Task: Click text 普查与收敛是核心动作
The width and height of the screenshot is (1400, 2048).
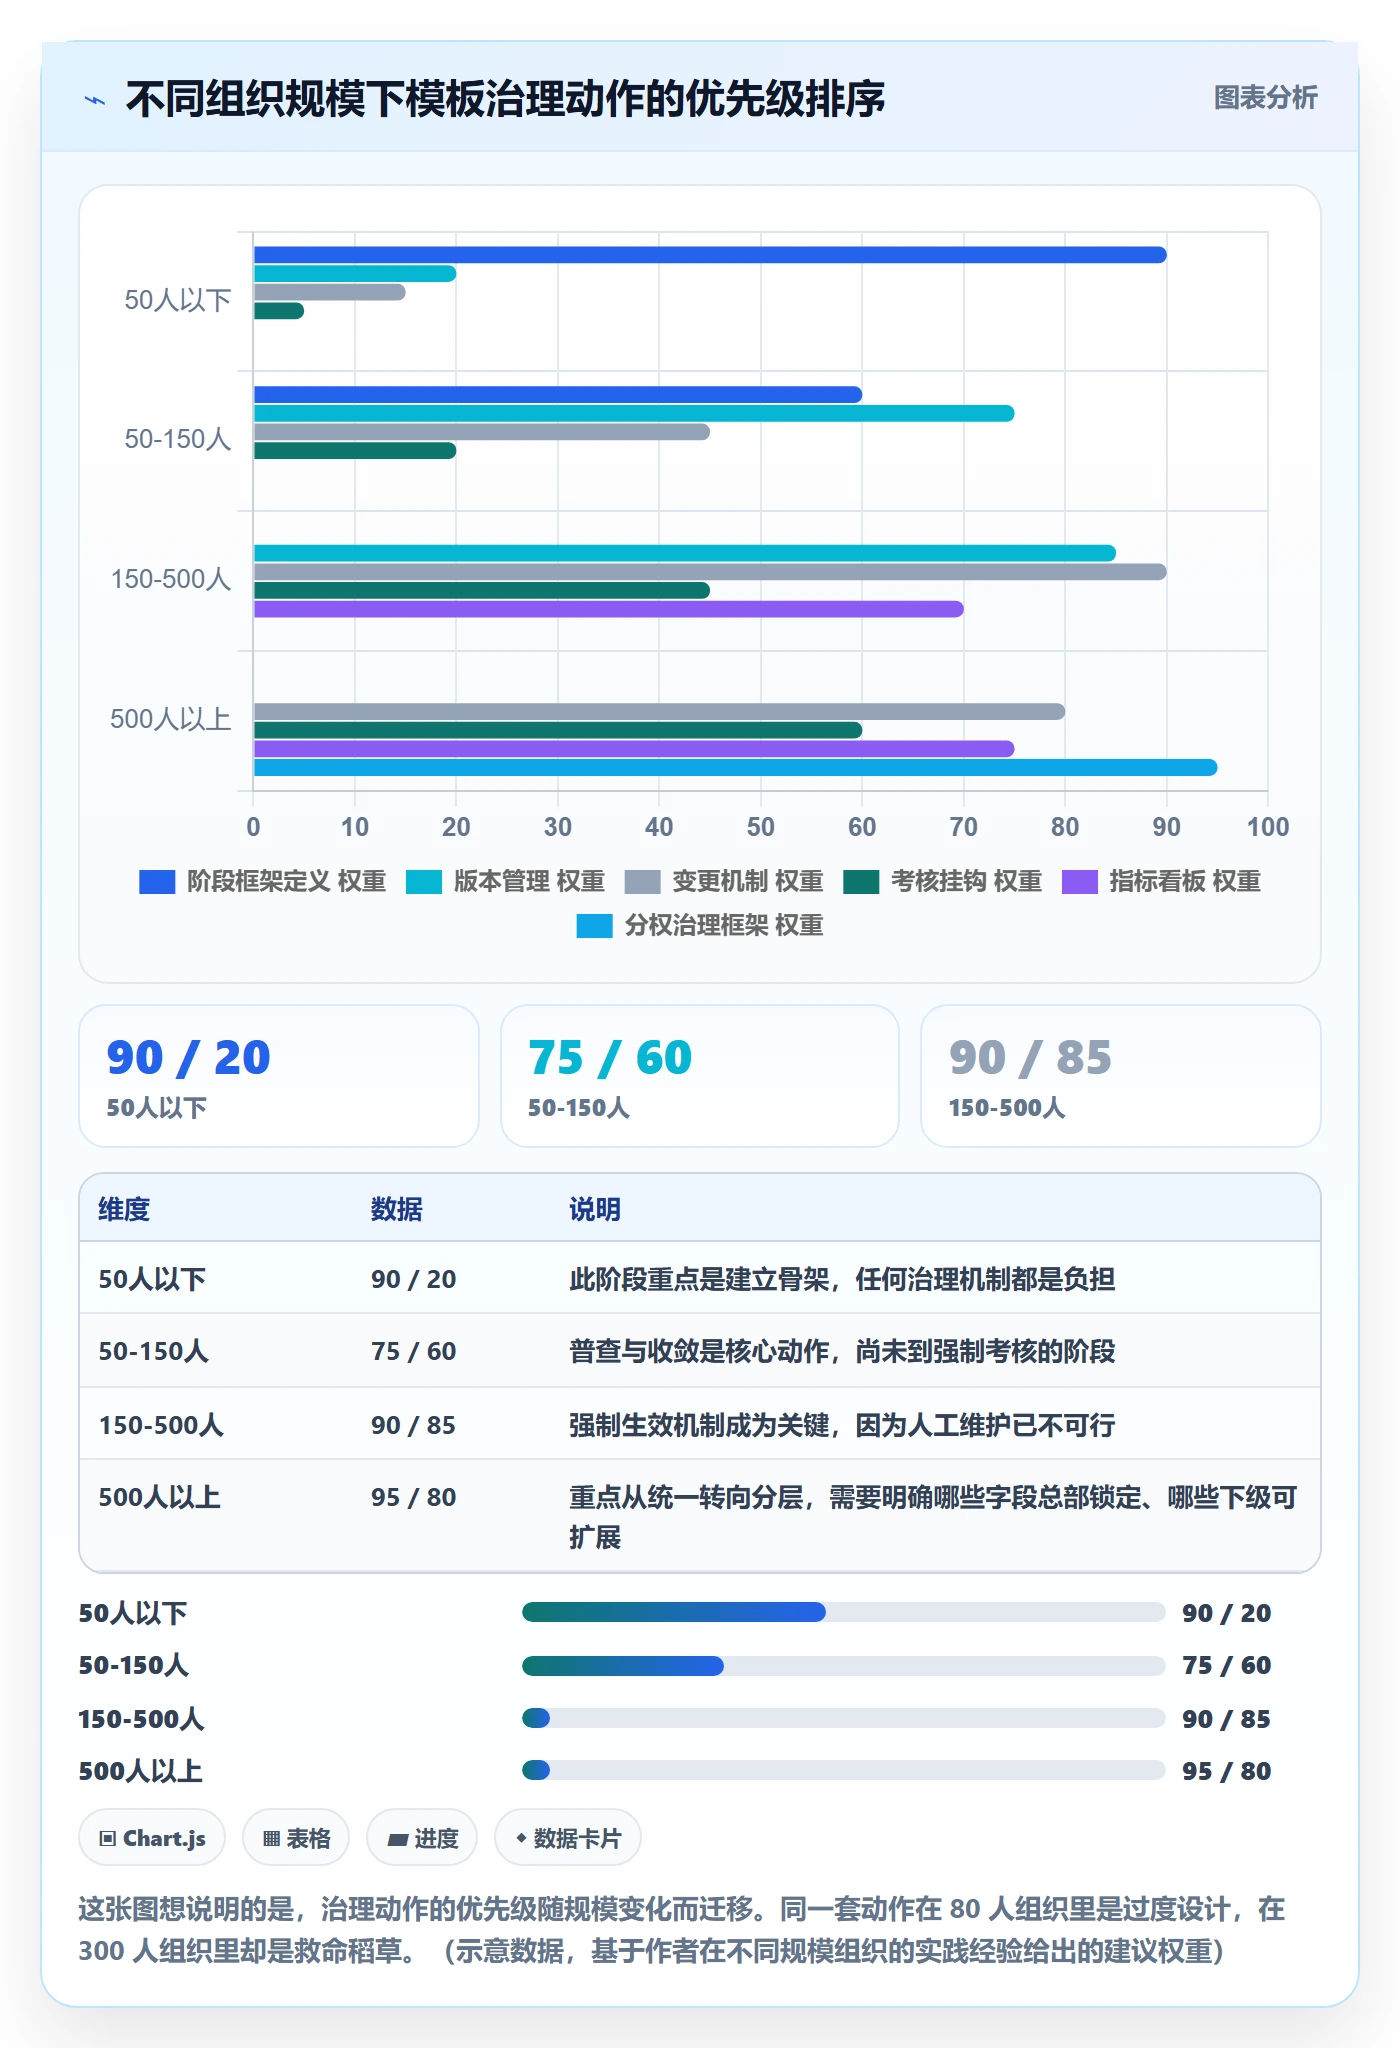Action: (699, 1351)
